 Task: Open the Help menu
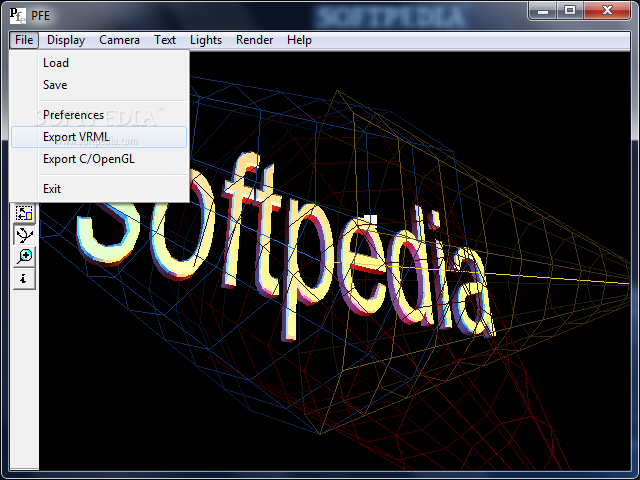(299, 40)
